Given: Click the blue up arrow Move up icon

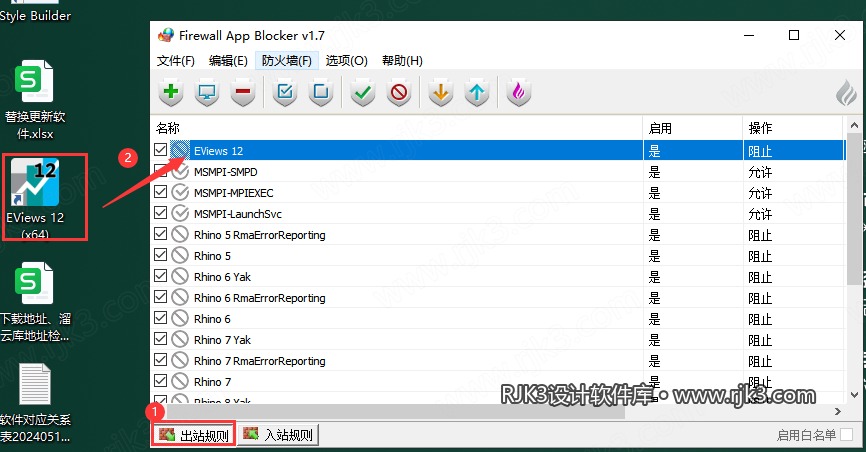Looking at the screenshot, I should coord(477,92).
